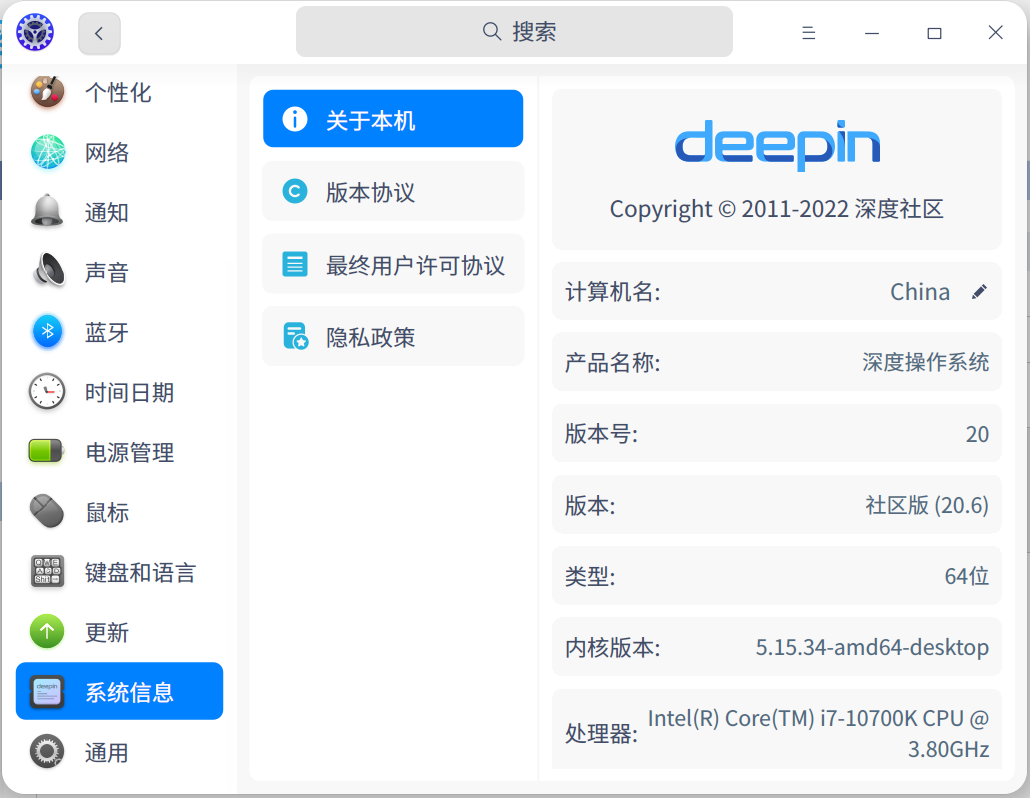Viewport: 1030px width, 798px height.
Task: Click the 鼠标 sidebar label
Action: pyautogui.click(x=107, y=512)
